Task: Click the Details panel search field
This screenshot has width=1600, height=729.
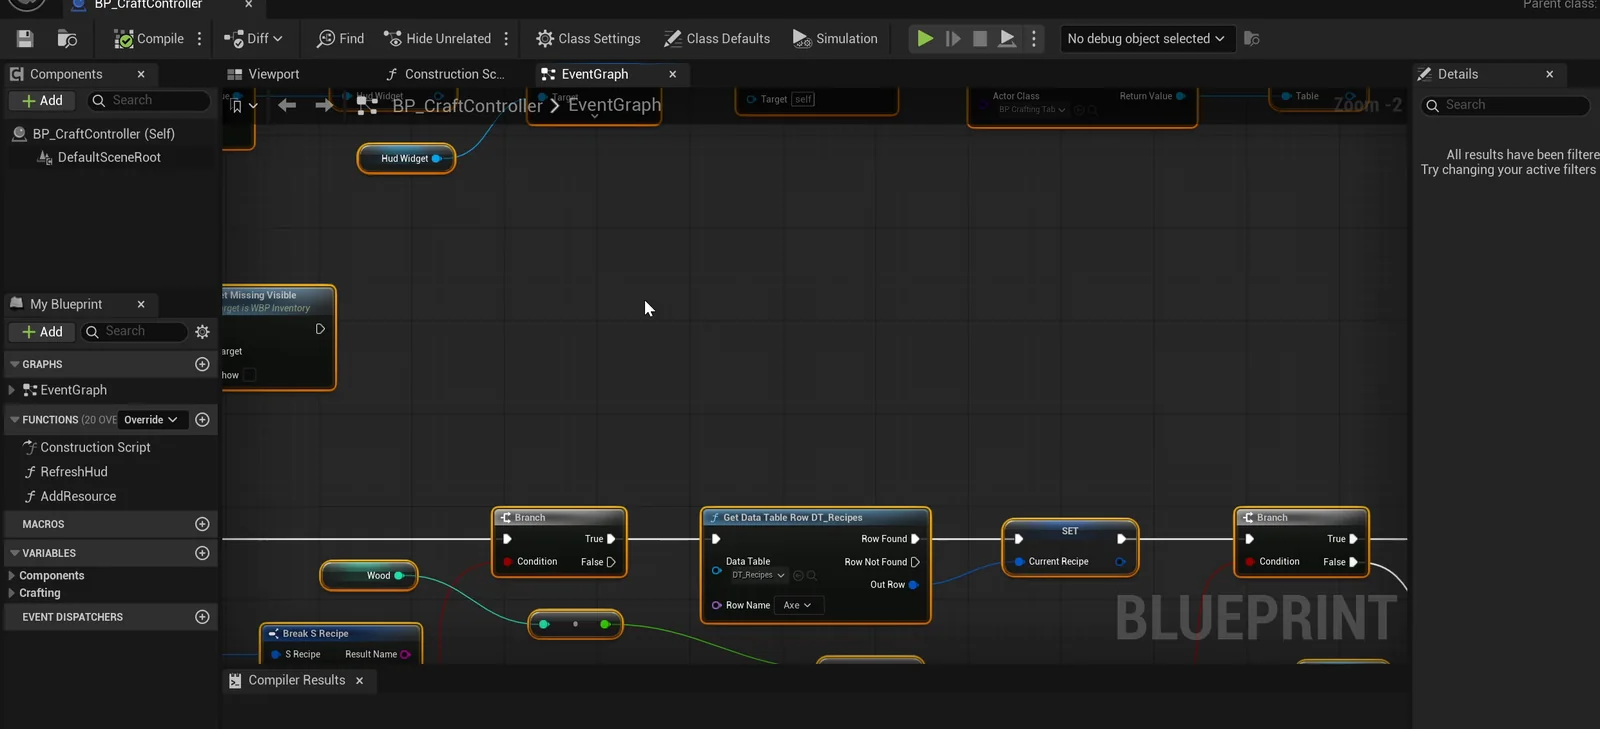Action: coord(1505,105)
